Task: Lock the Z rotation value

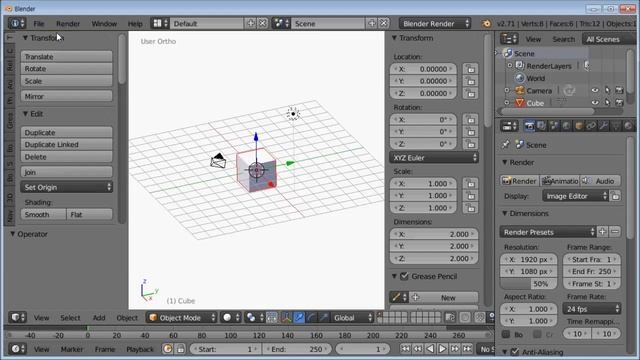Action: coord(470,144)
